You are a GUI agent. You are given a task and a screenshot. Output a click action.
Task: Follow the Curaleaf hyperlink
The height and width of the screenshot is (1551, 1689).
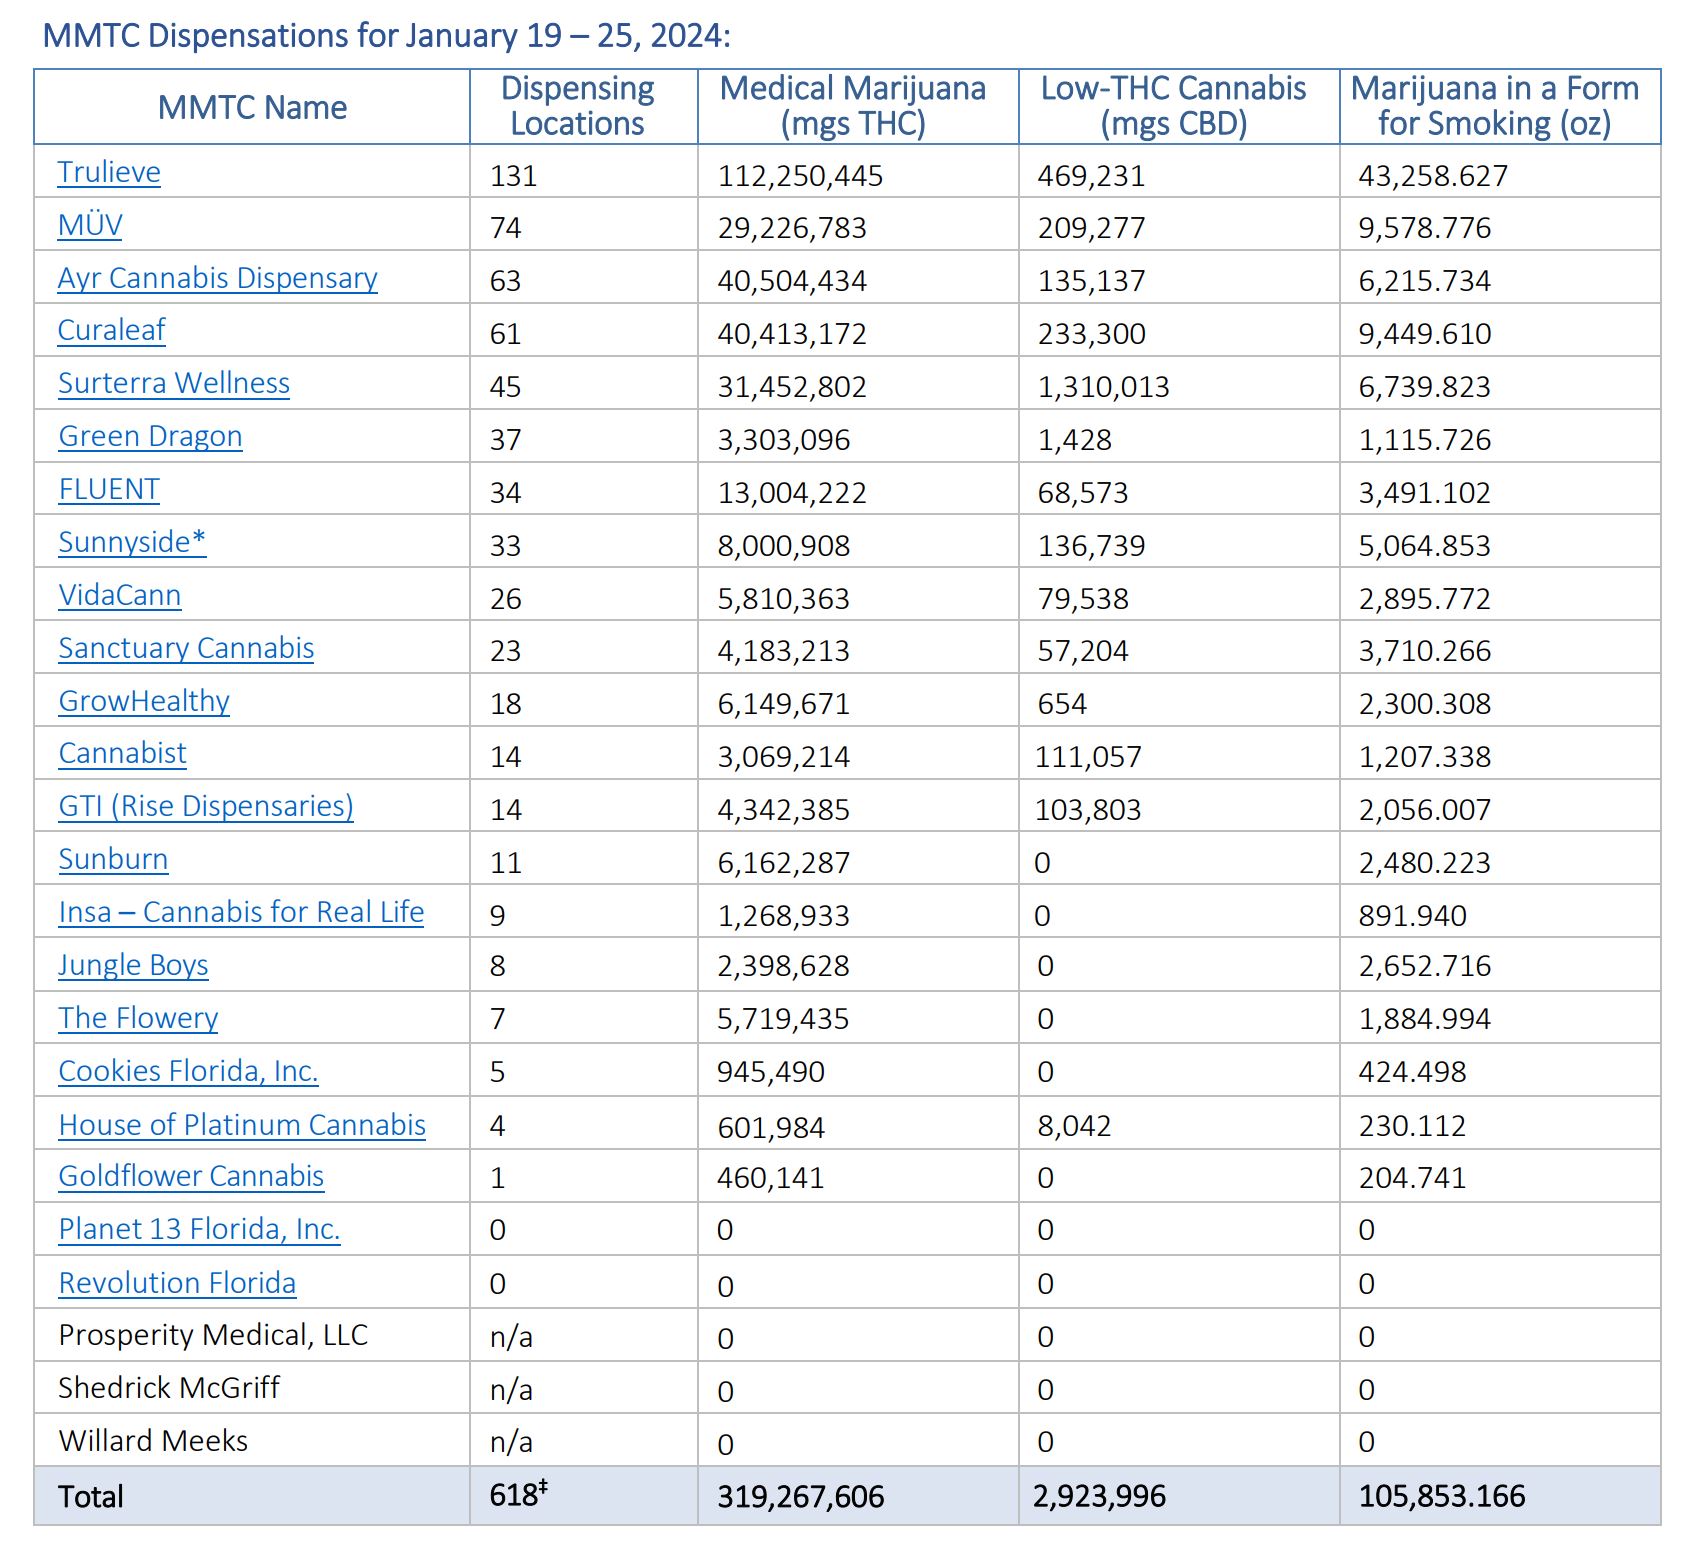tap(111, 330)
